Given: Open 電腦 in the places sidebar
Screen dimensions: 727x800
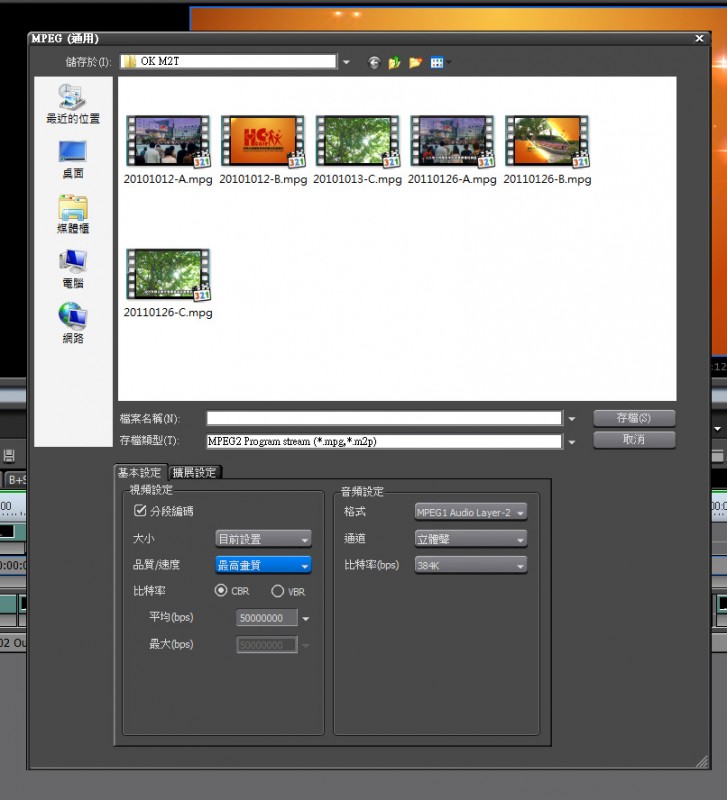Looking at the screenshot, I should [x=73, y=269].
